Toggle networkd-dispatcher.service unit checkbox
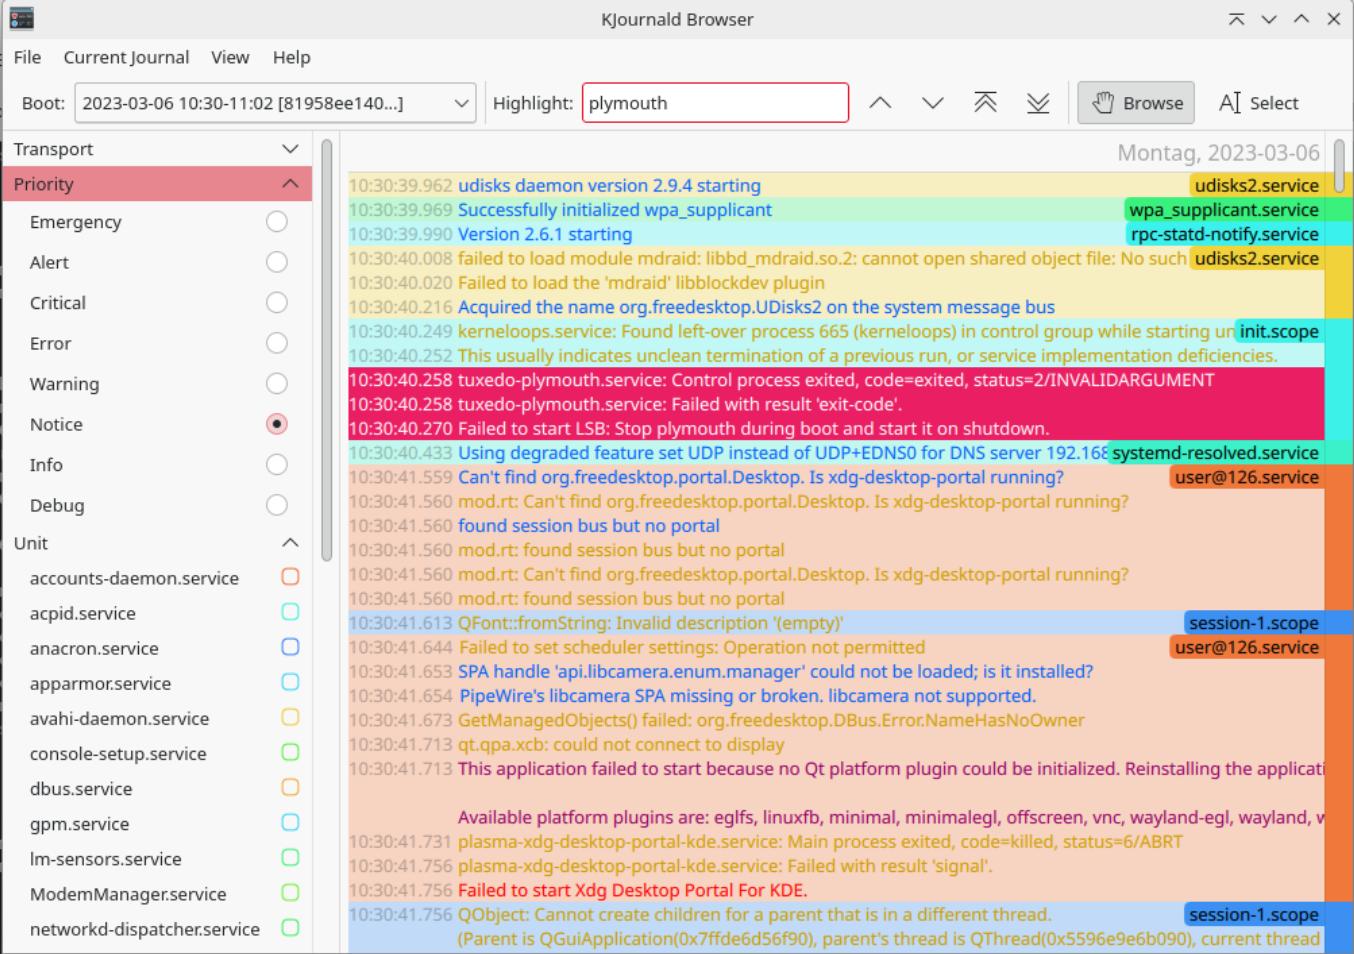The height and width of the screenshot is (954, 1354). coord(290,927)
